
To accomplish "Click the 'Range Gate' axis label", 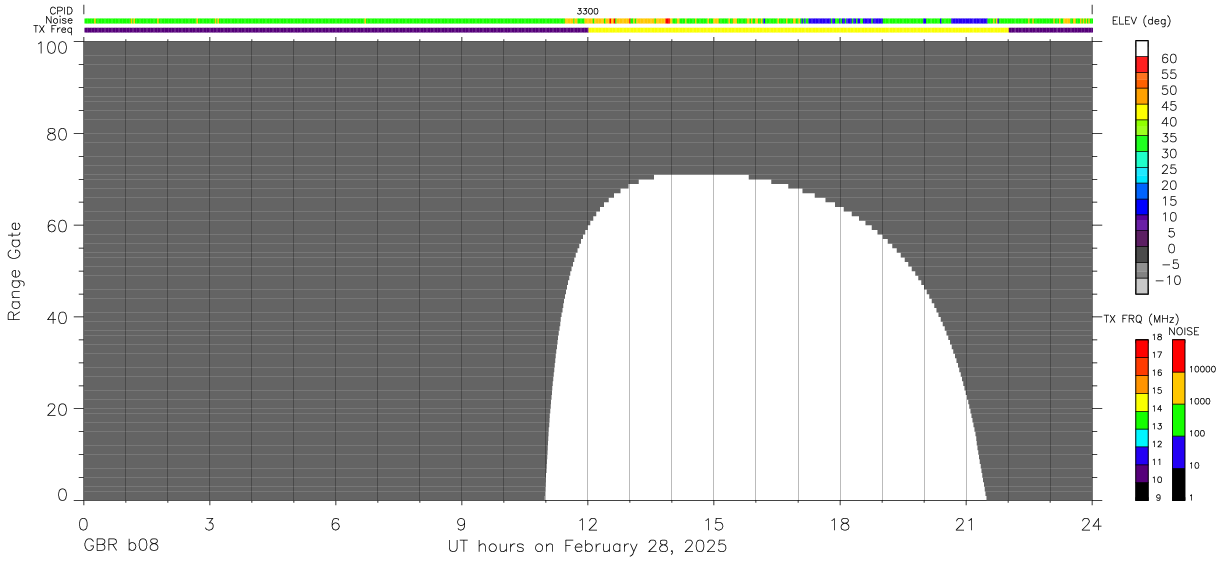I will click(15, 271).
